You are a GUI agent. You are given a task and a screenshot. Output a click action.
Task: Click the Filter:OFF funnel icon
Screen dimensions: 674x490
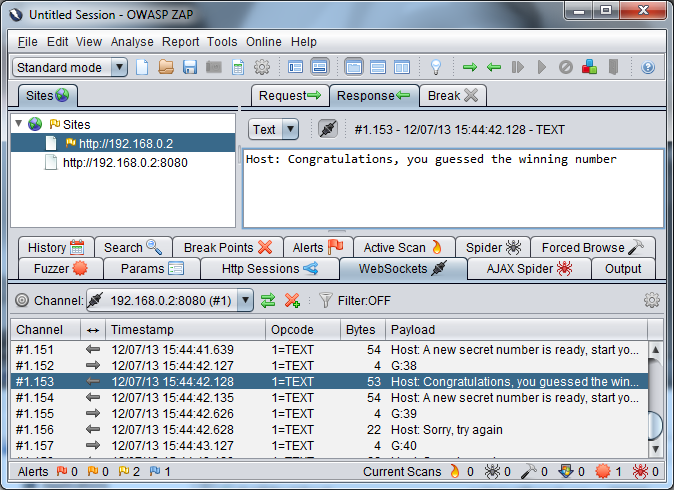(326, 300)
